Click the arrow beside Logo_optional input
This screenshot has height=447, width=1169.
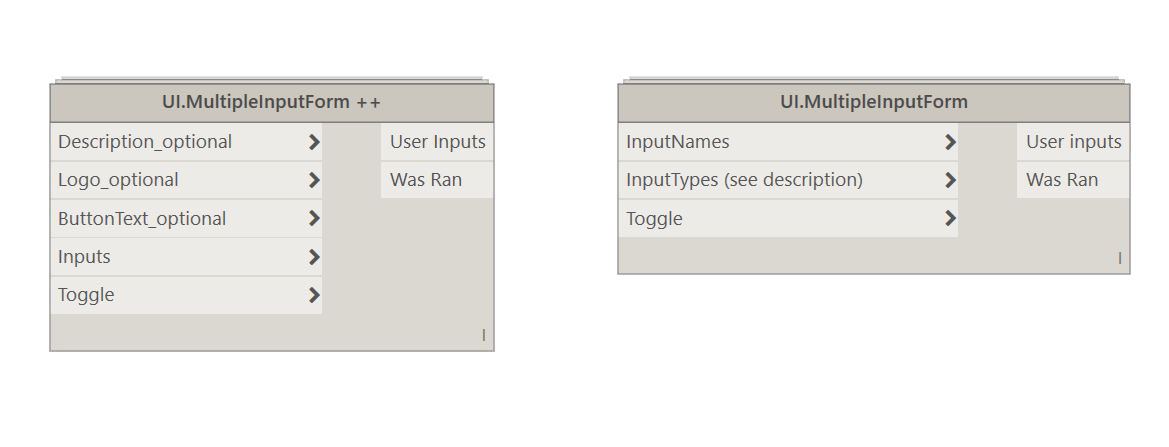coord(314,180)
